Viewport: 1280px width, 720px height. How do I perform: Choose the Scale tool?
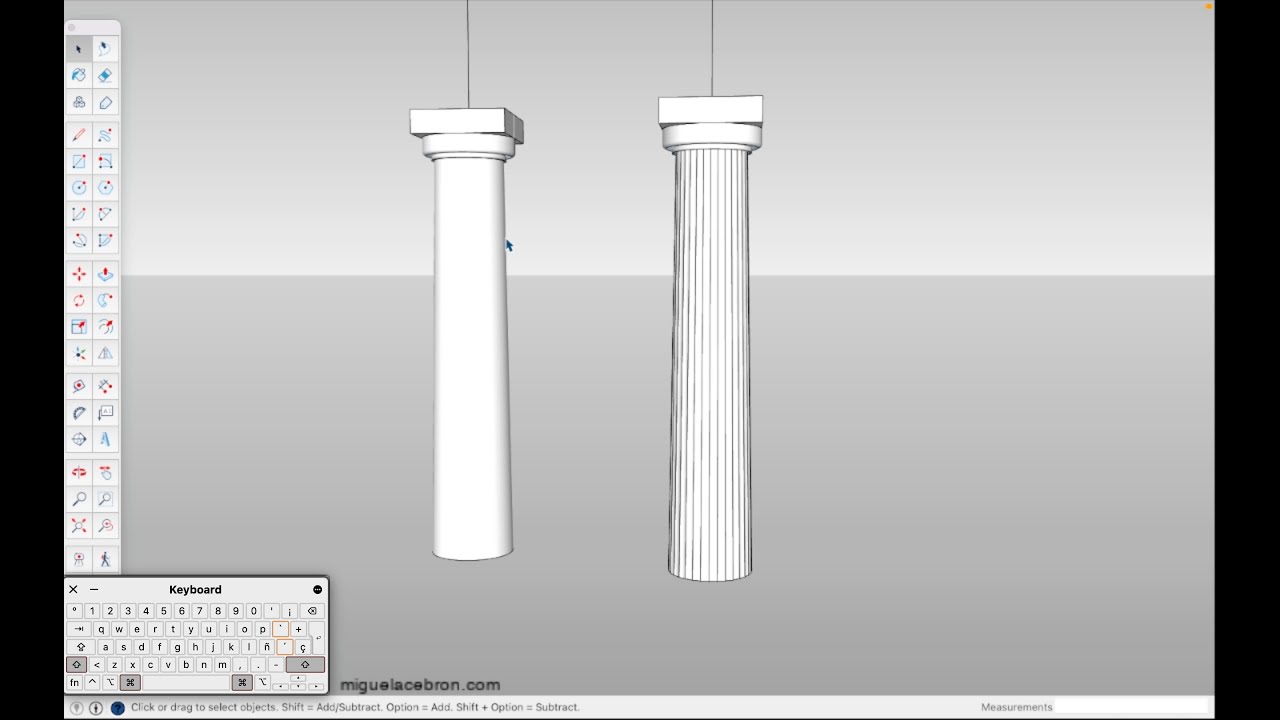click(79, 327)
